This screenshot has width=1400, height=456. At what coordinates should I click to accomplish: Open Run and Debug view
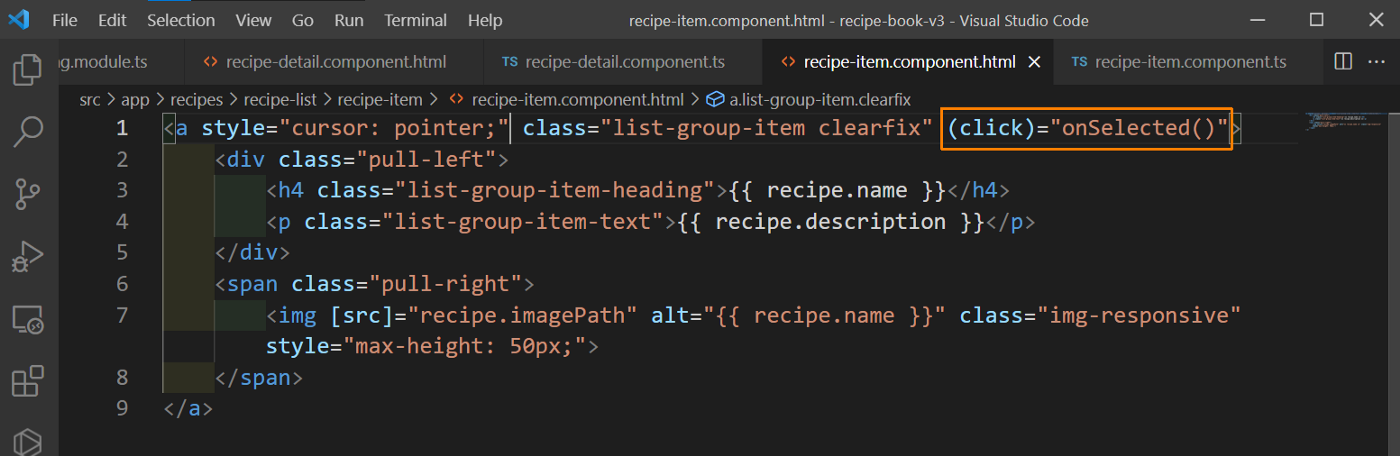click(x=26, y=257)
